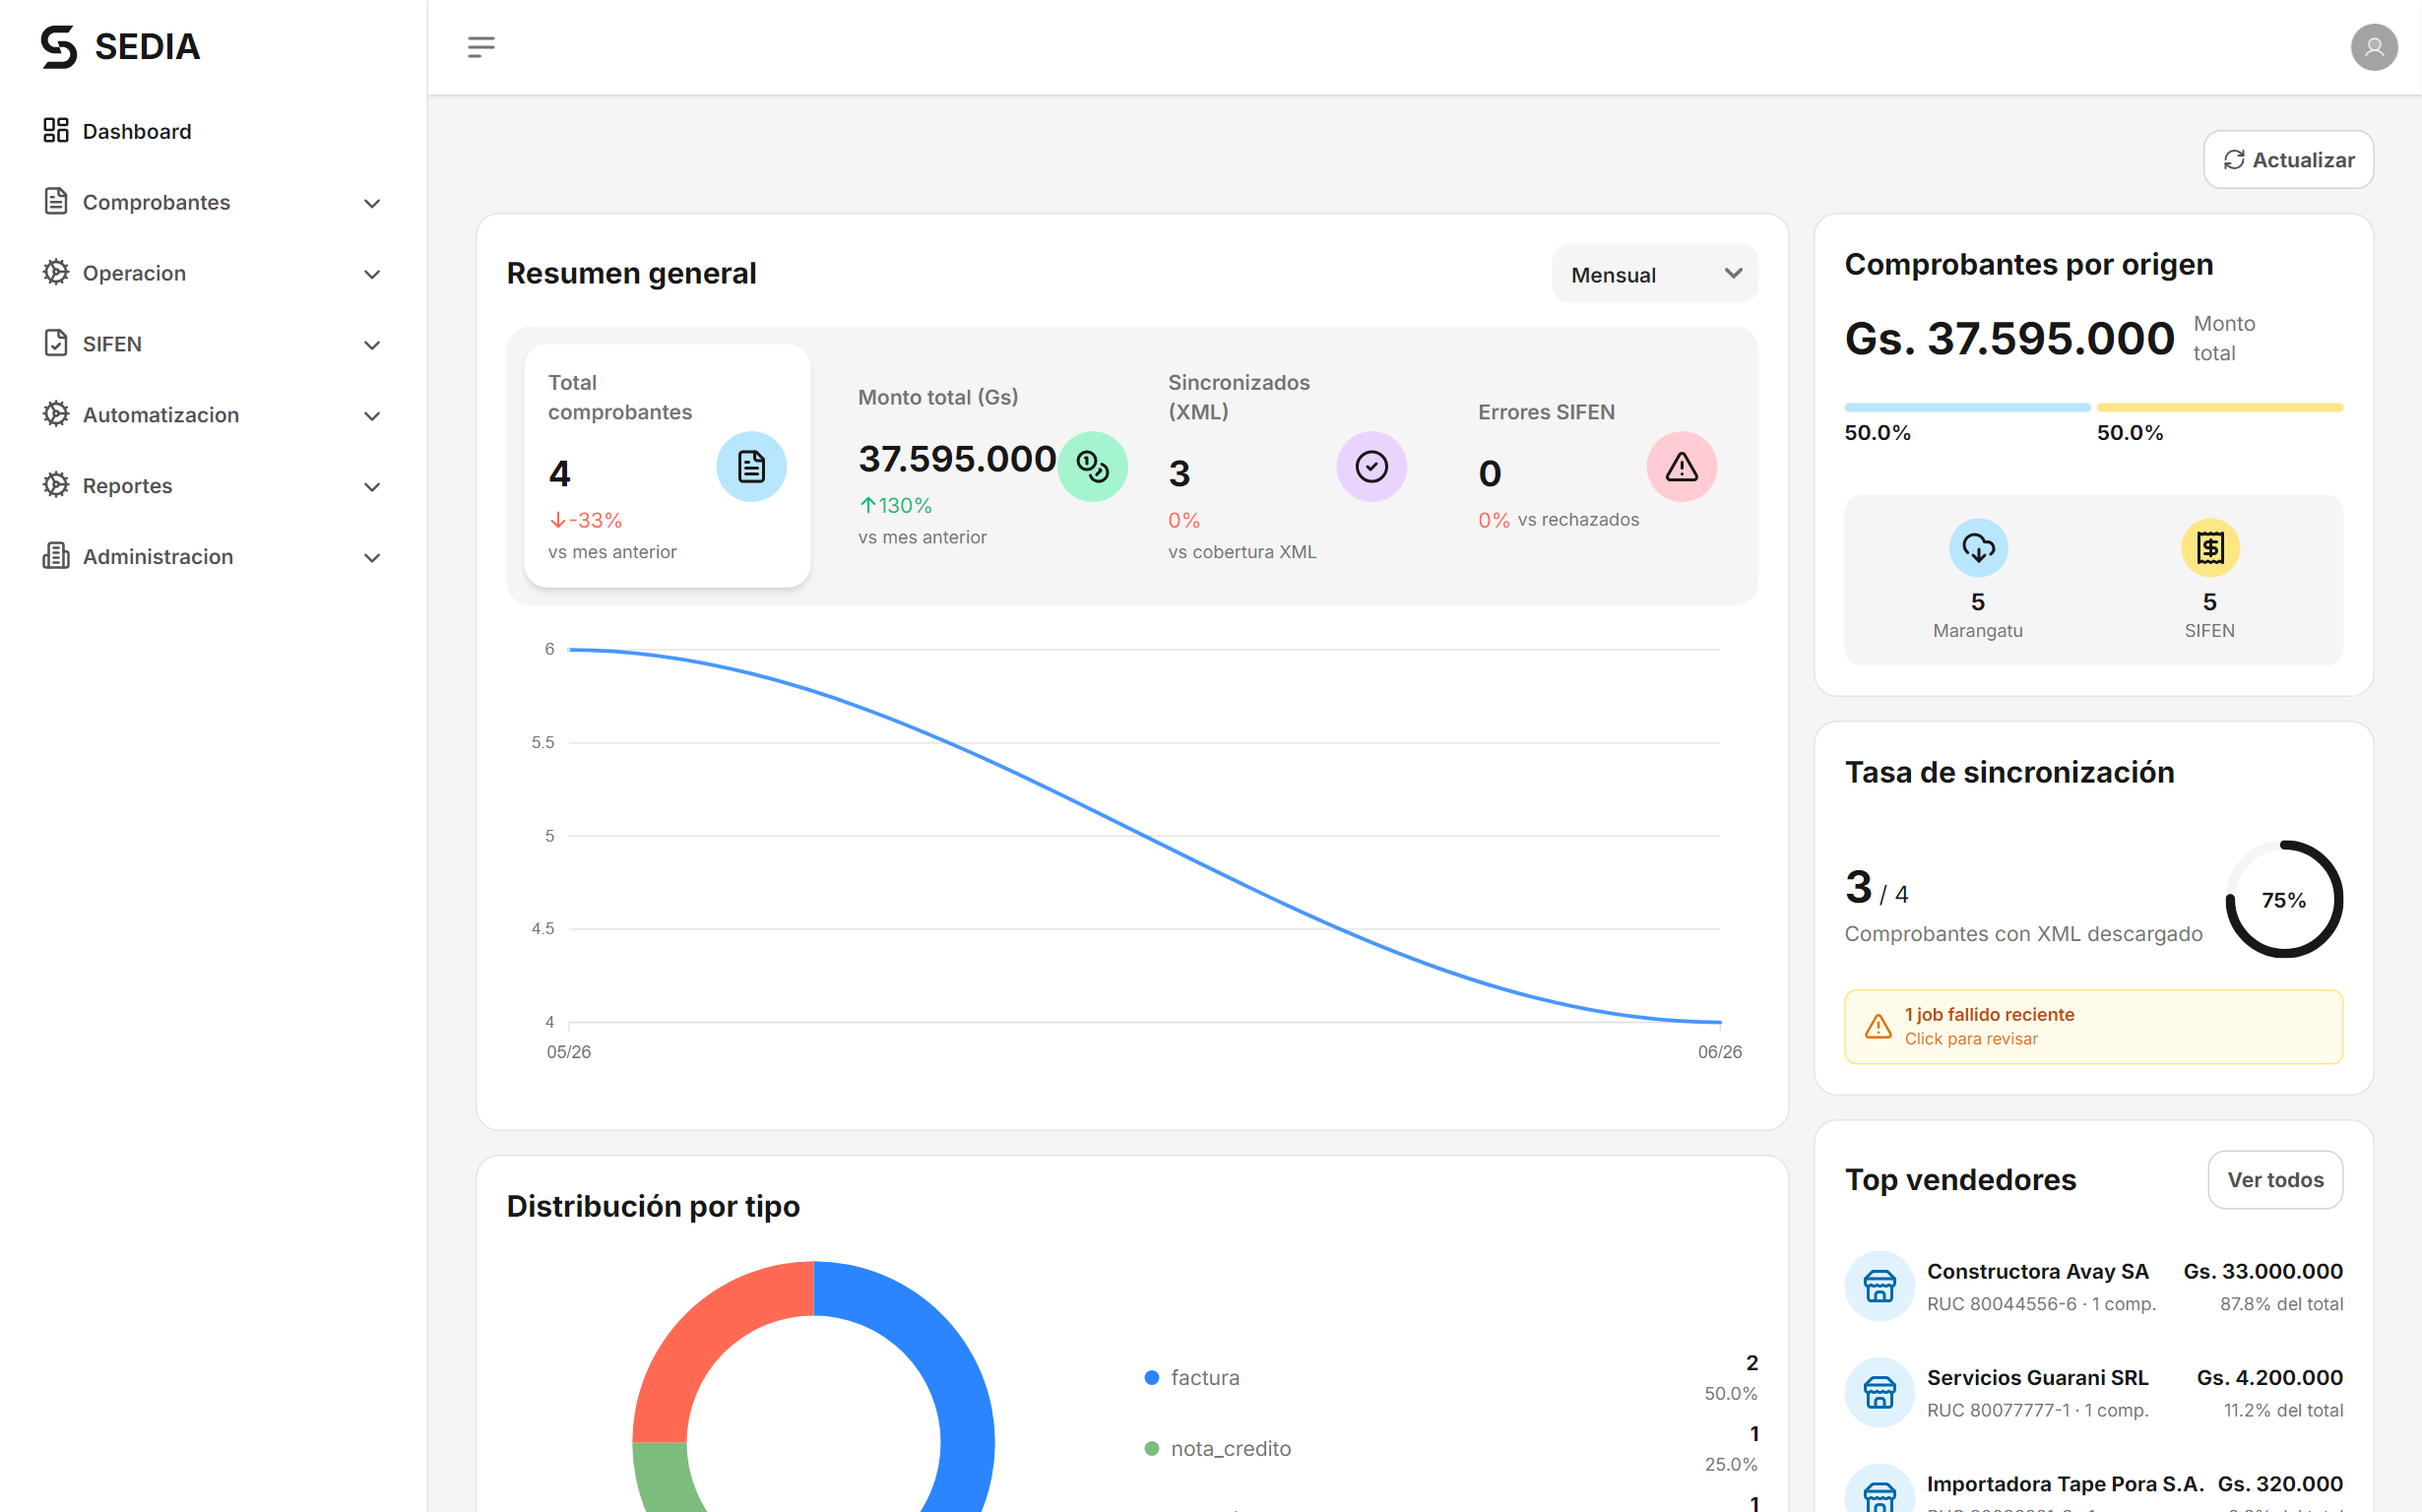Click the Gs. 33.000.000 amount
Screen dimensions: 2422x1512
click(x=2262, y=1271)
